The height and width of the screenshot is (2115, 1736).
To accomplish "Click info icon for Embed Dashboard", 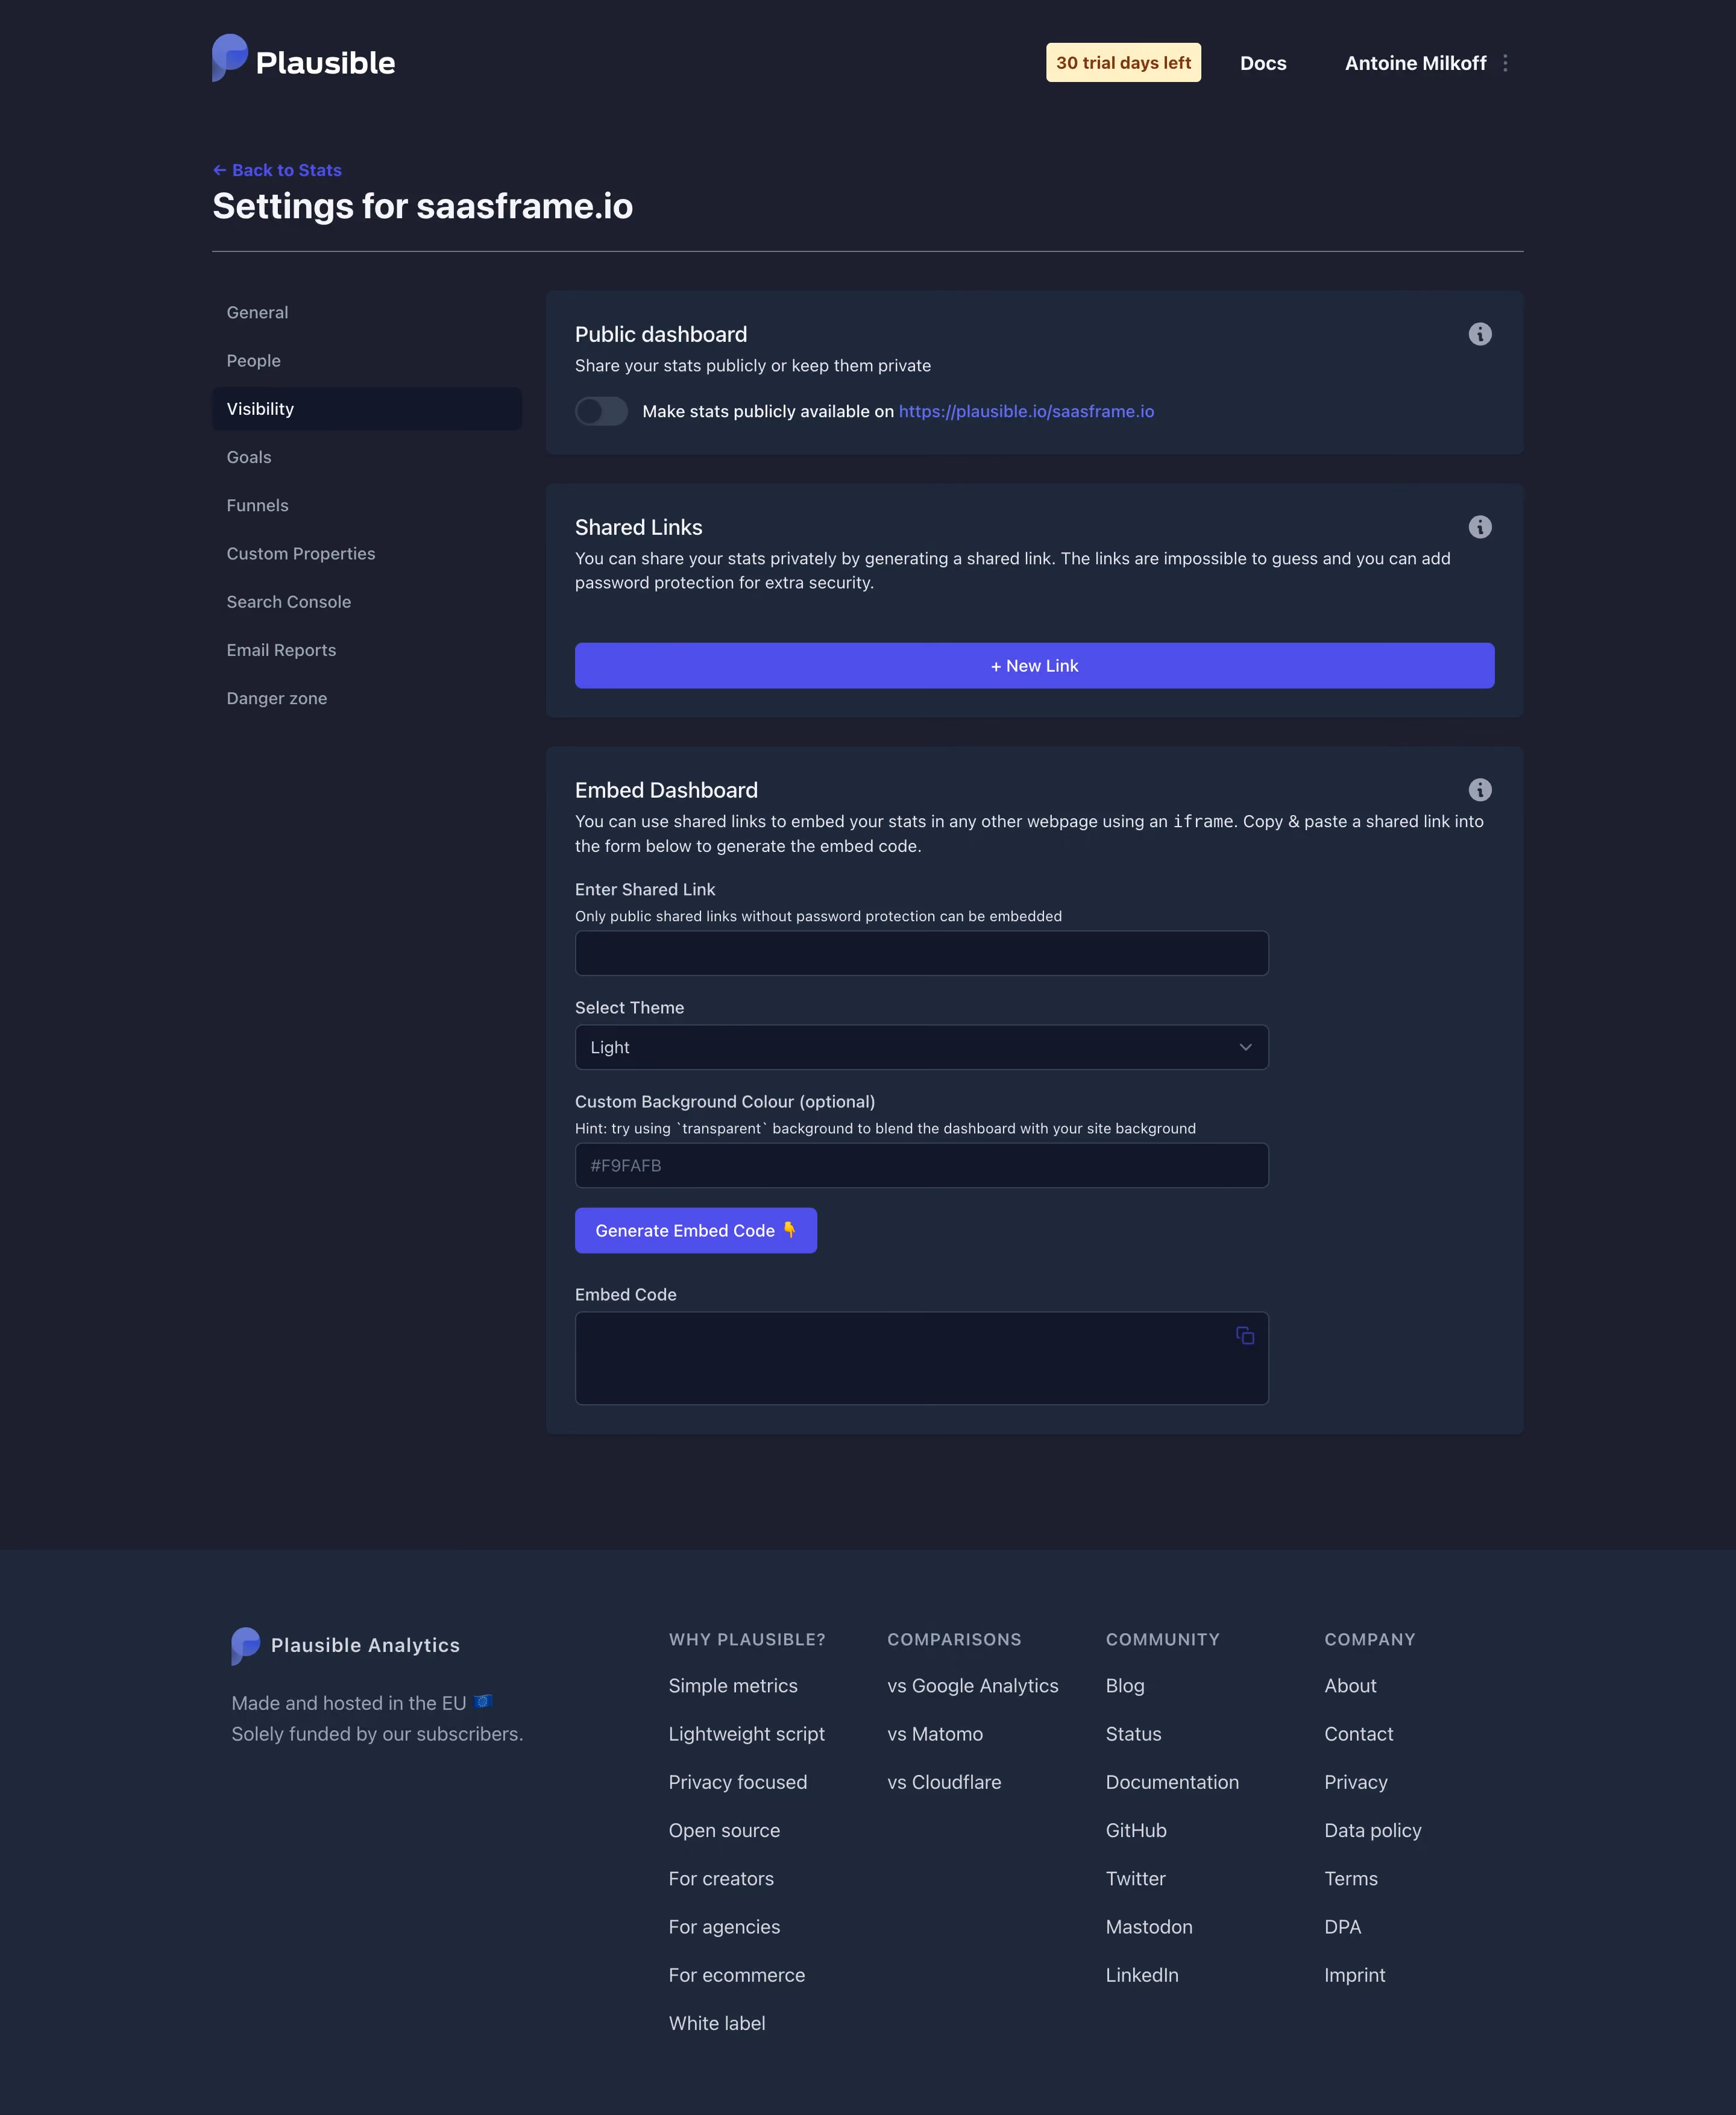I will (1480, 790).
